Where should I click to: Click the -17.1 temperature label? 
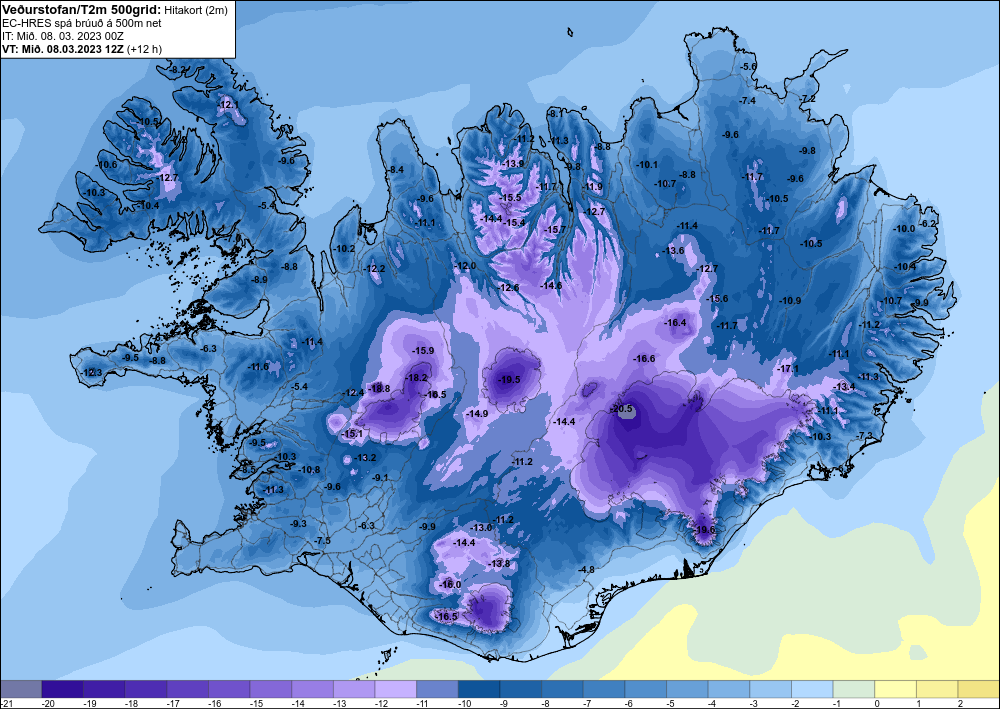788,369
